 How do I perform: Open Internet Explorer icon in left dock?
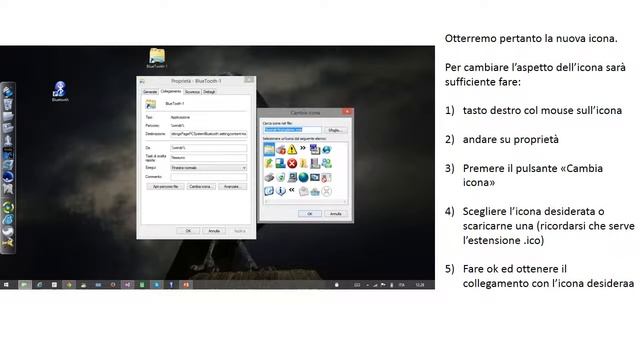8,220
